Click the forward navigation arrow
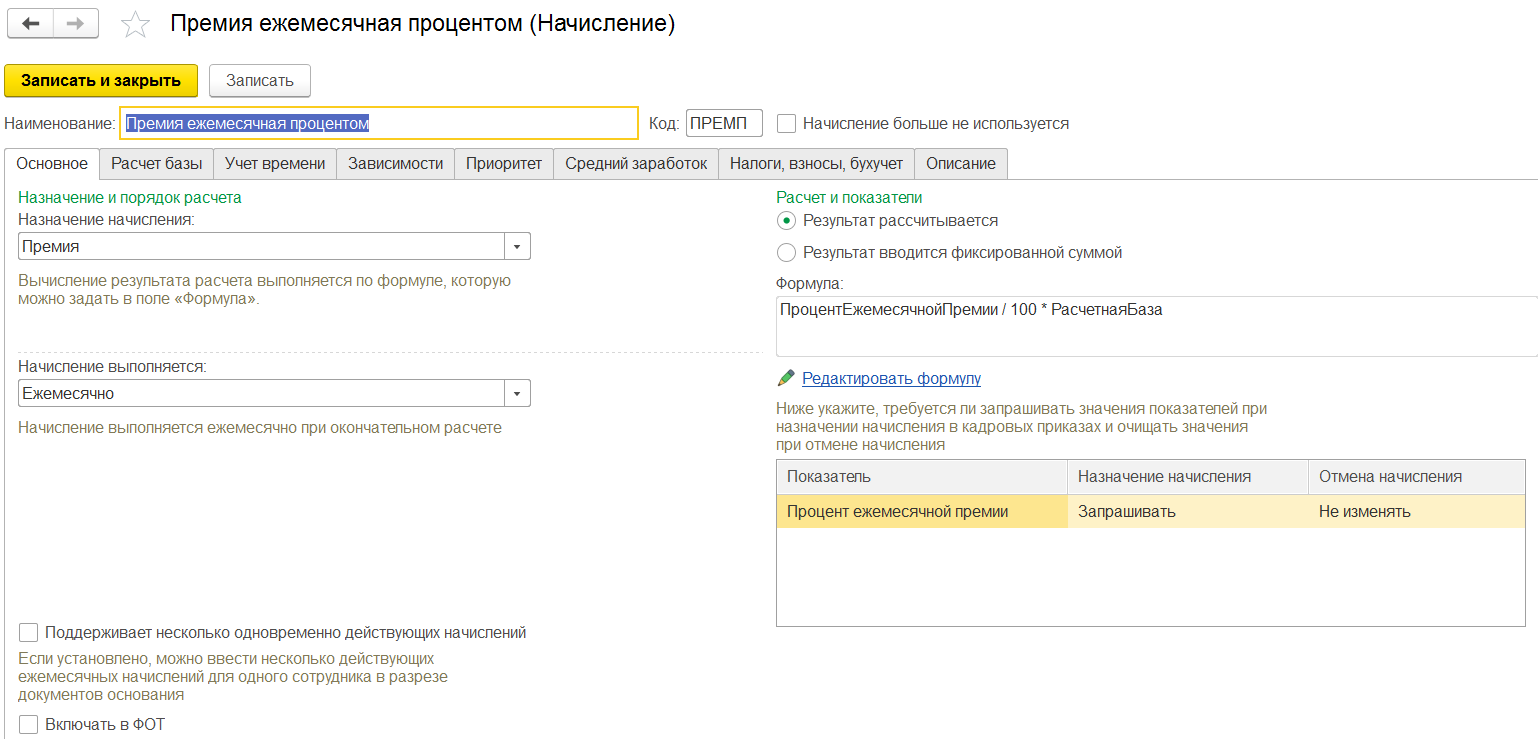The width and height of the screenshot is (1538, 739). coord(76,24)
